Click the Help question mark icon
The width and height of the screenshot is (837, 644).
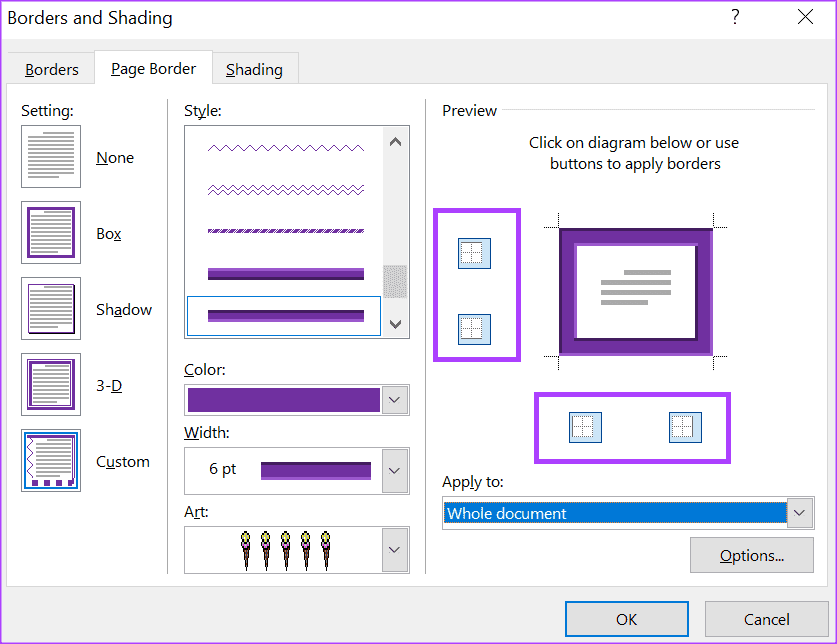coord(735,17)
